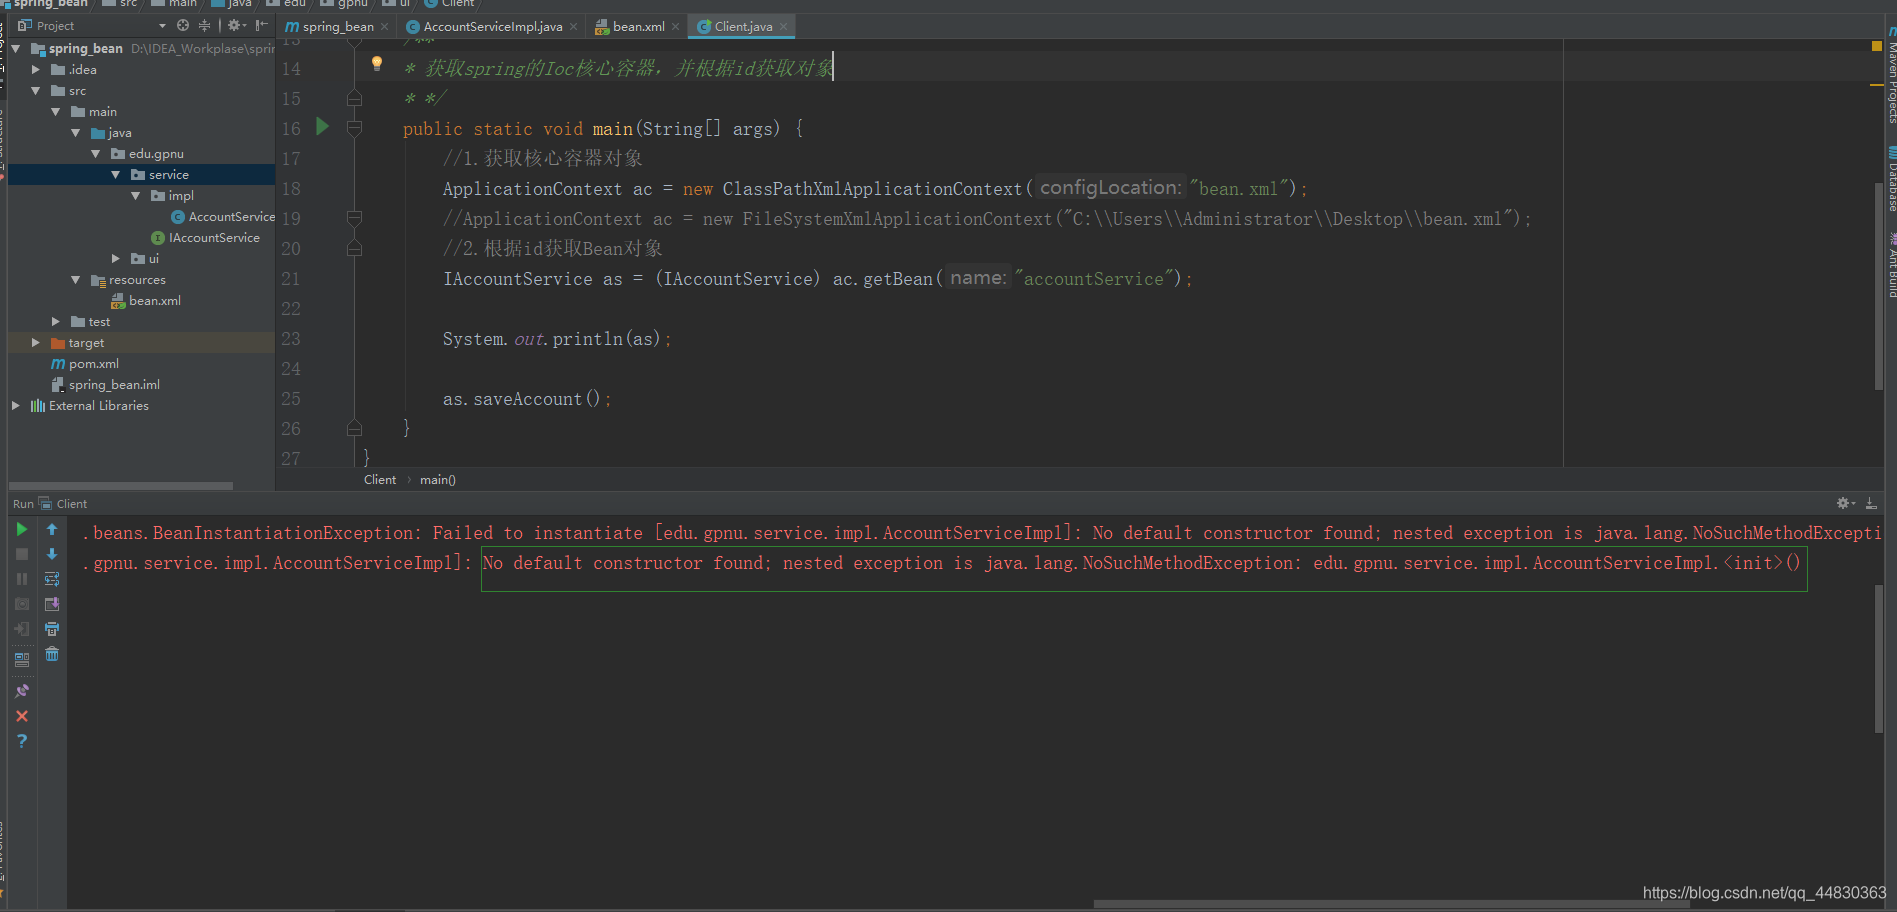This screenshot has height=912, width=1897.
Task: Open Project panel gear settings
Action: tap(235, 25)
